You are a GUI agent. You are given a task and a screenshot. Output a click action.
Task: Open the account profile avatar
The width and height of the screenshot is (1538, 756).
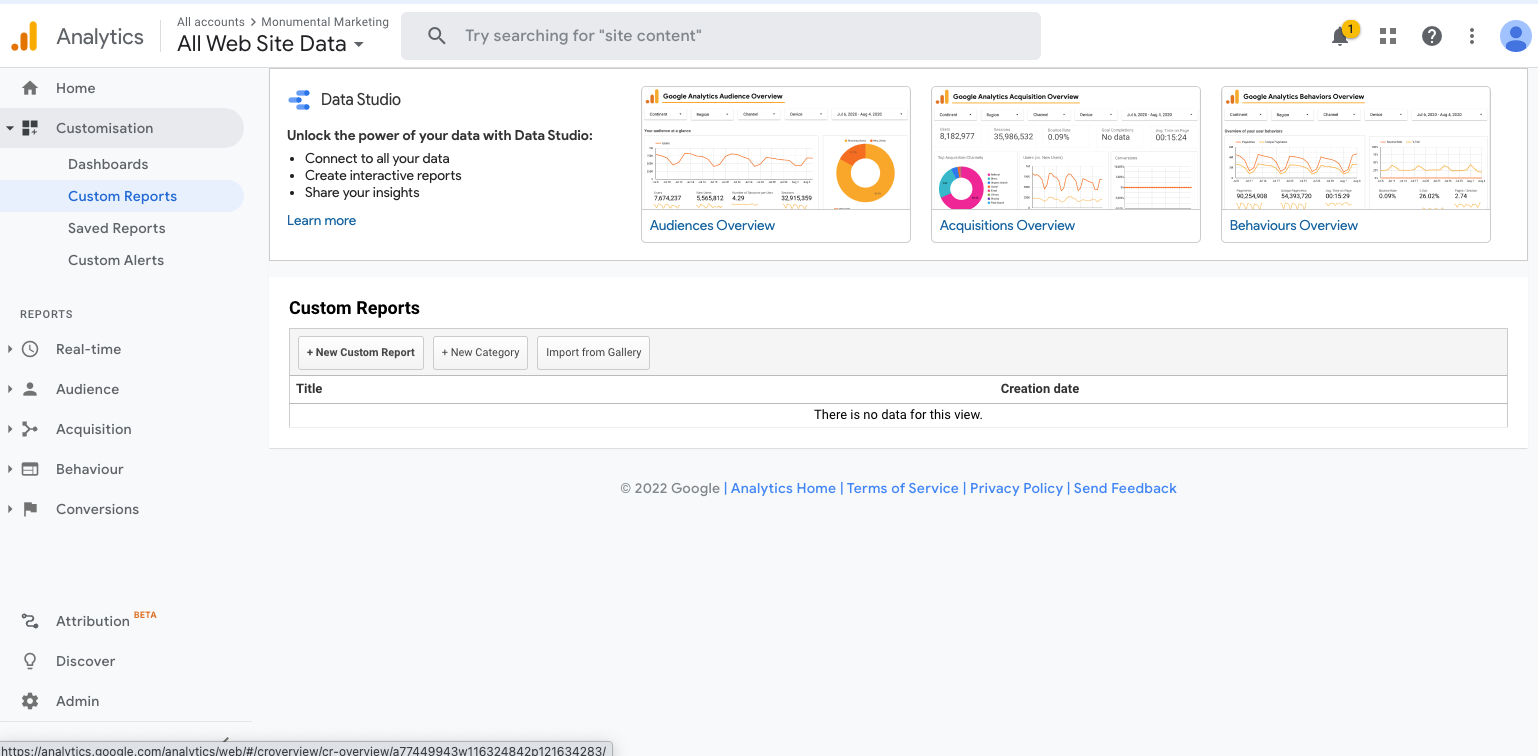click(1516, 36)
